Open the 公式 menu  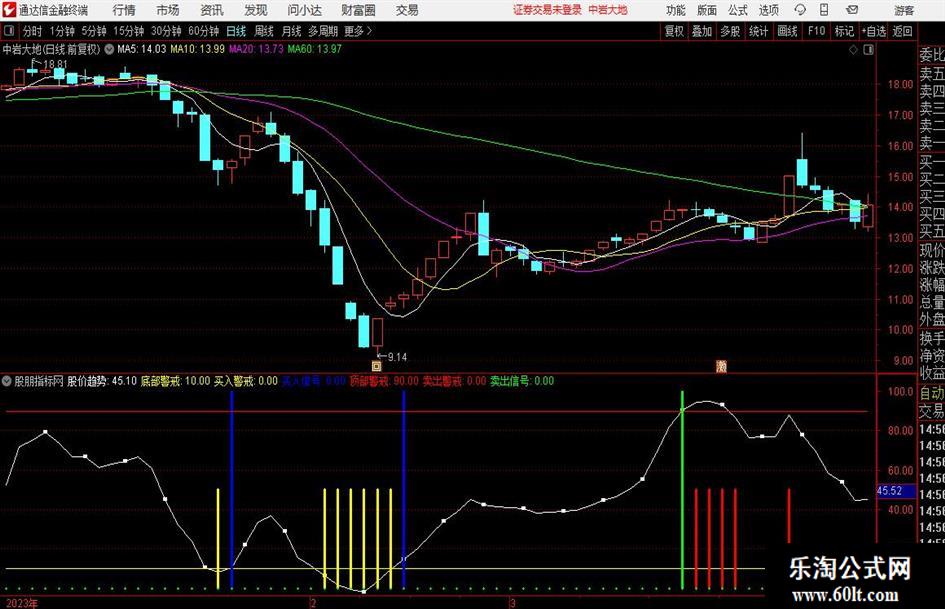[738, 10]
